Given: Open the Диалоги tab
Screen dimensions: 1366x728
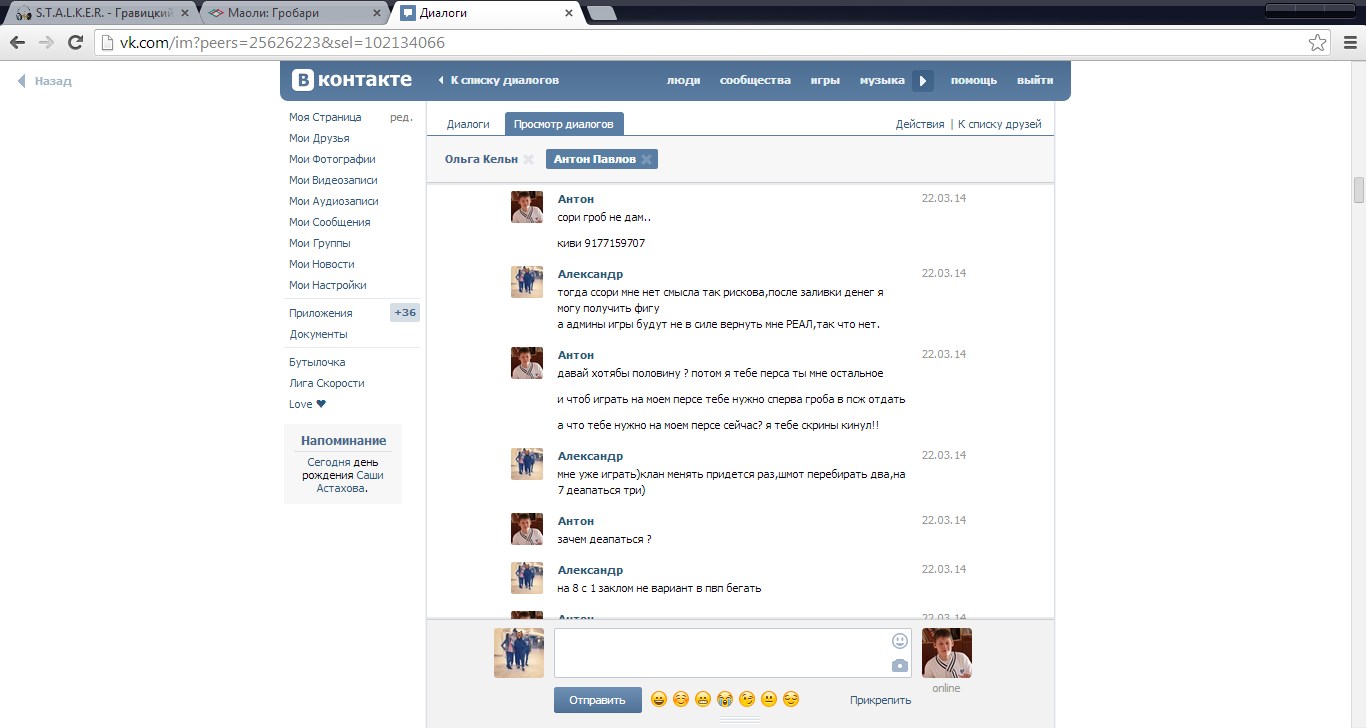Looking at the screenshot, I should [468, 124].
